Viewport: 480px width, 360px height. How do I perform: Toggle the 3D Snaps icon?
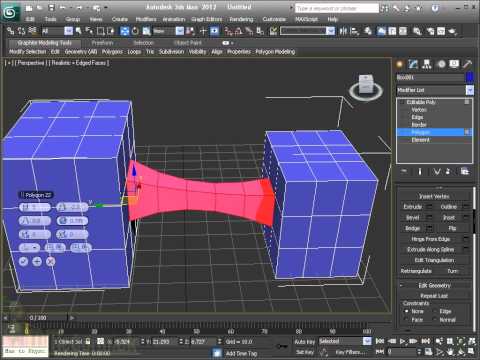(x=228, y=31)
